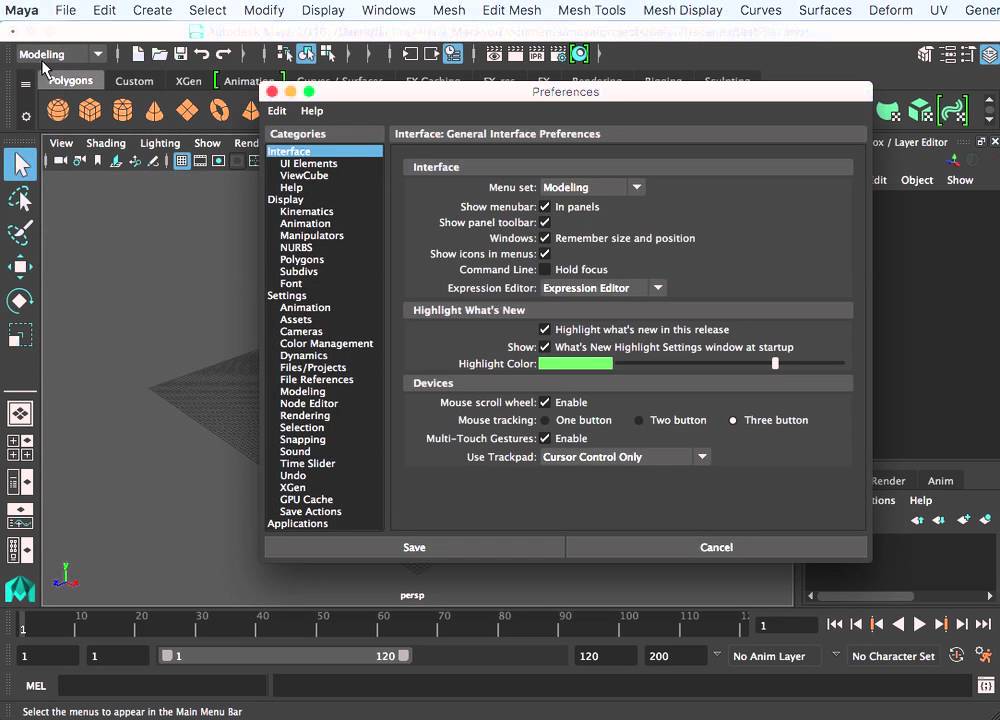Image resolution: width=1000 pixels, height=720 pixels.
Task: Click the green Highlight Color swatch
Action: [576, 364]
